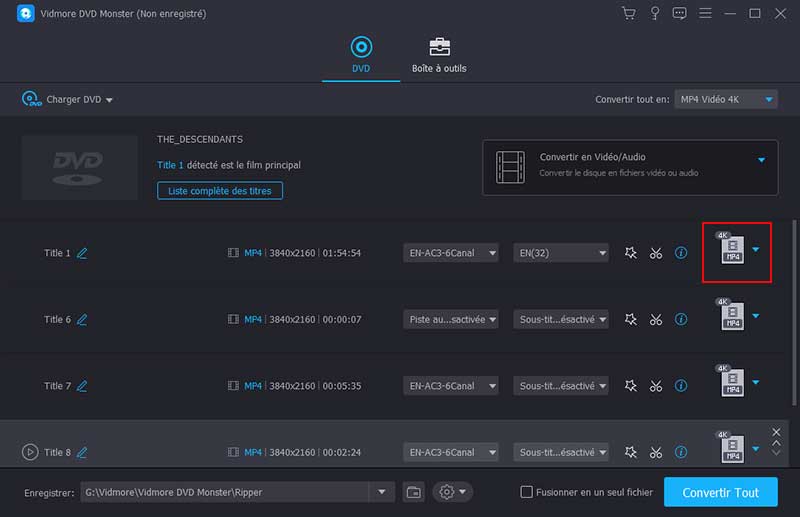Click the DVD disc thumbnail

pyautogui.click(x=80, y=167)
